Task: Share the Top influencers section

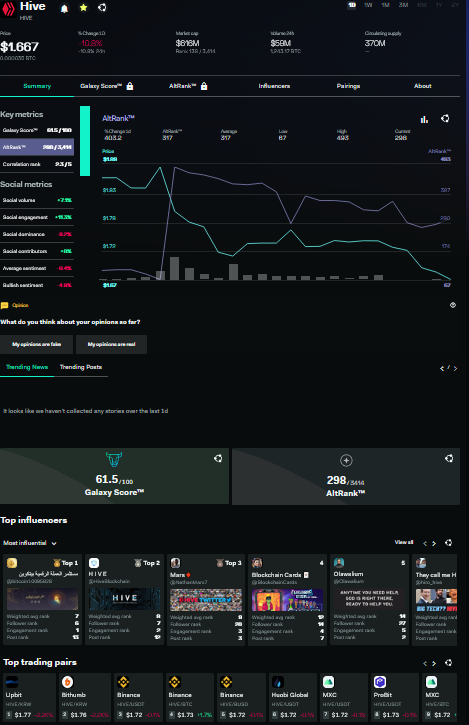Action: pyautogui.click(x=448, y=543)
